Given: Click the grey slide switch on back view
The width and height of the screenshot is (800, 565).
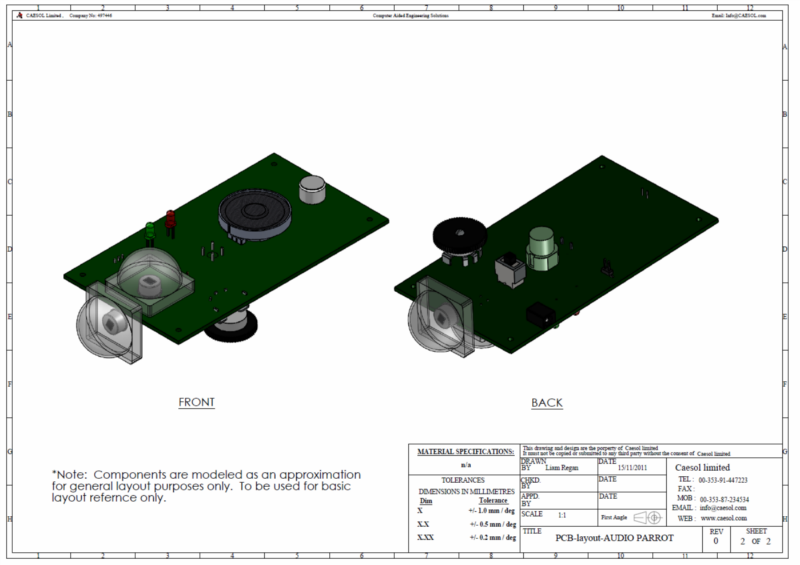Looking at the screenshot, I should 510,269.
